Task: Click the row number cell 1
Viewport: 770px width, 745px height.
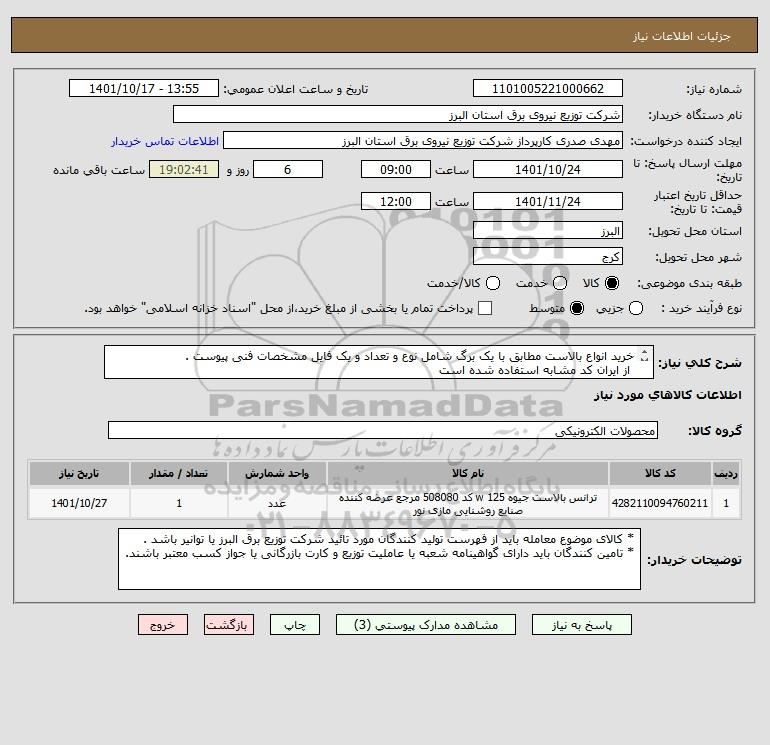Action: [x=726, y=503]
